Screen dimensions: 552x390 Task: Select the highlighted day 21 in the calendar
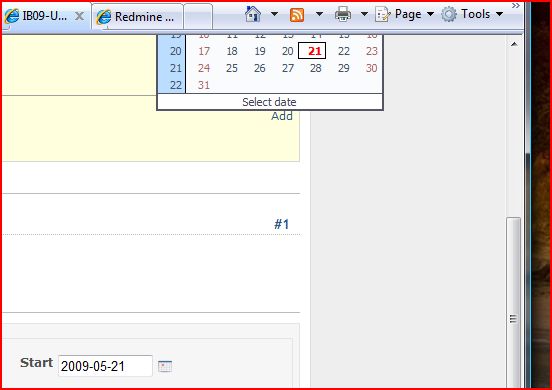(312, 51)
